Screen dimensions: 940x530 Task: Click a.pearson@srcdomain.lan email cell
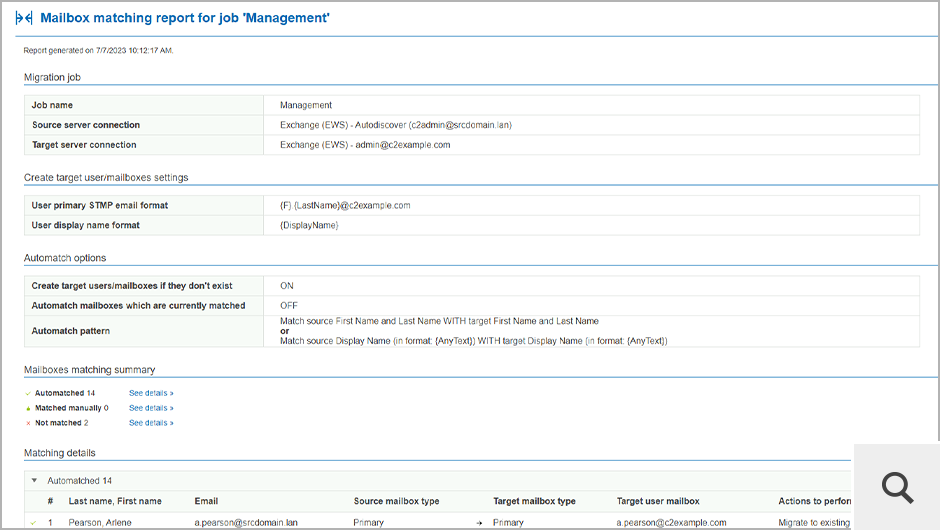pyautogui.click(x=246, y=523)
